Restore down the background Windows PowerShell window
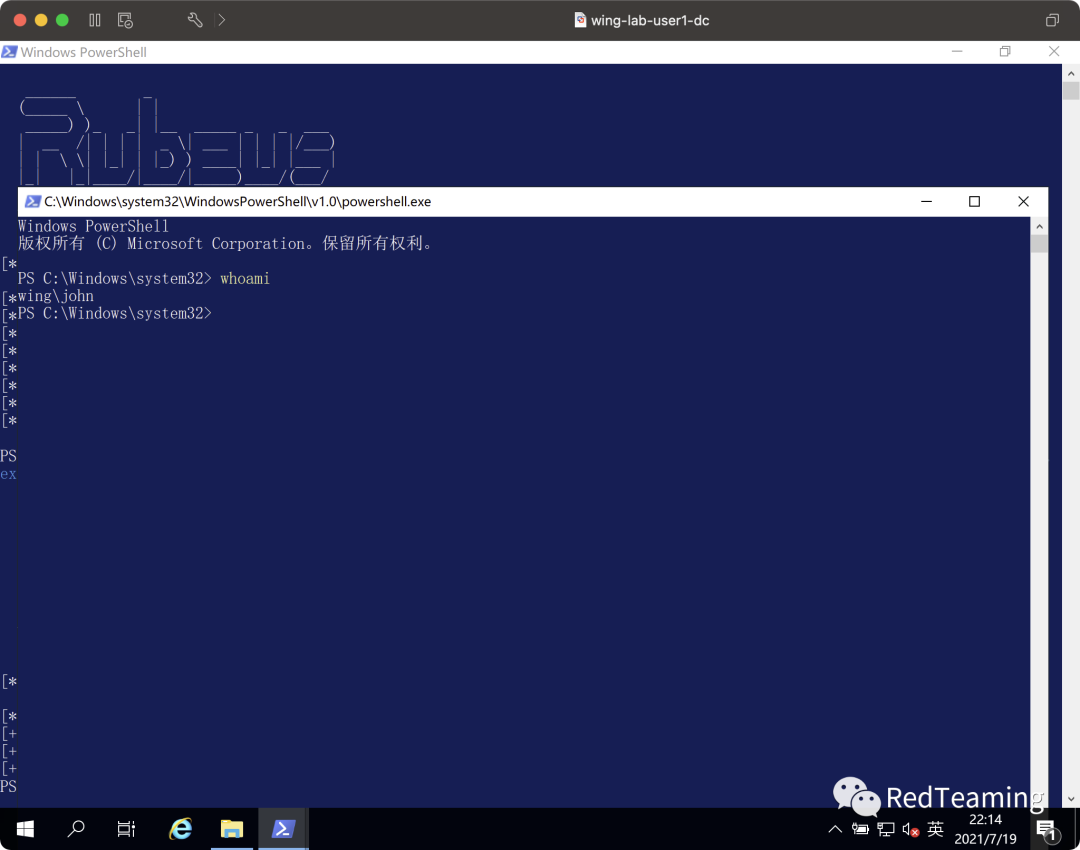Image resolution: width=1080 pixels, height=850 pixels. [x=1005, y=52]
